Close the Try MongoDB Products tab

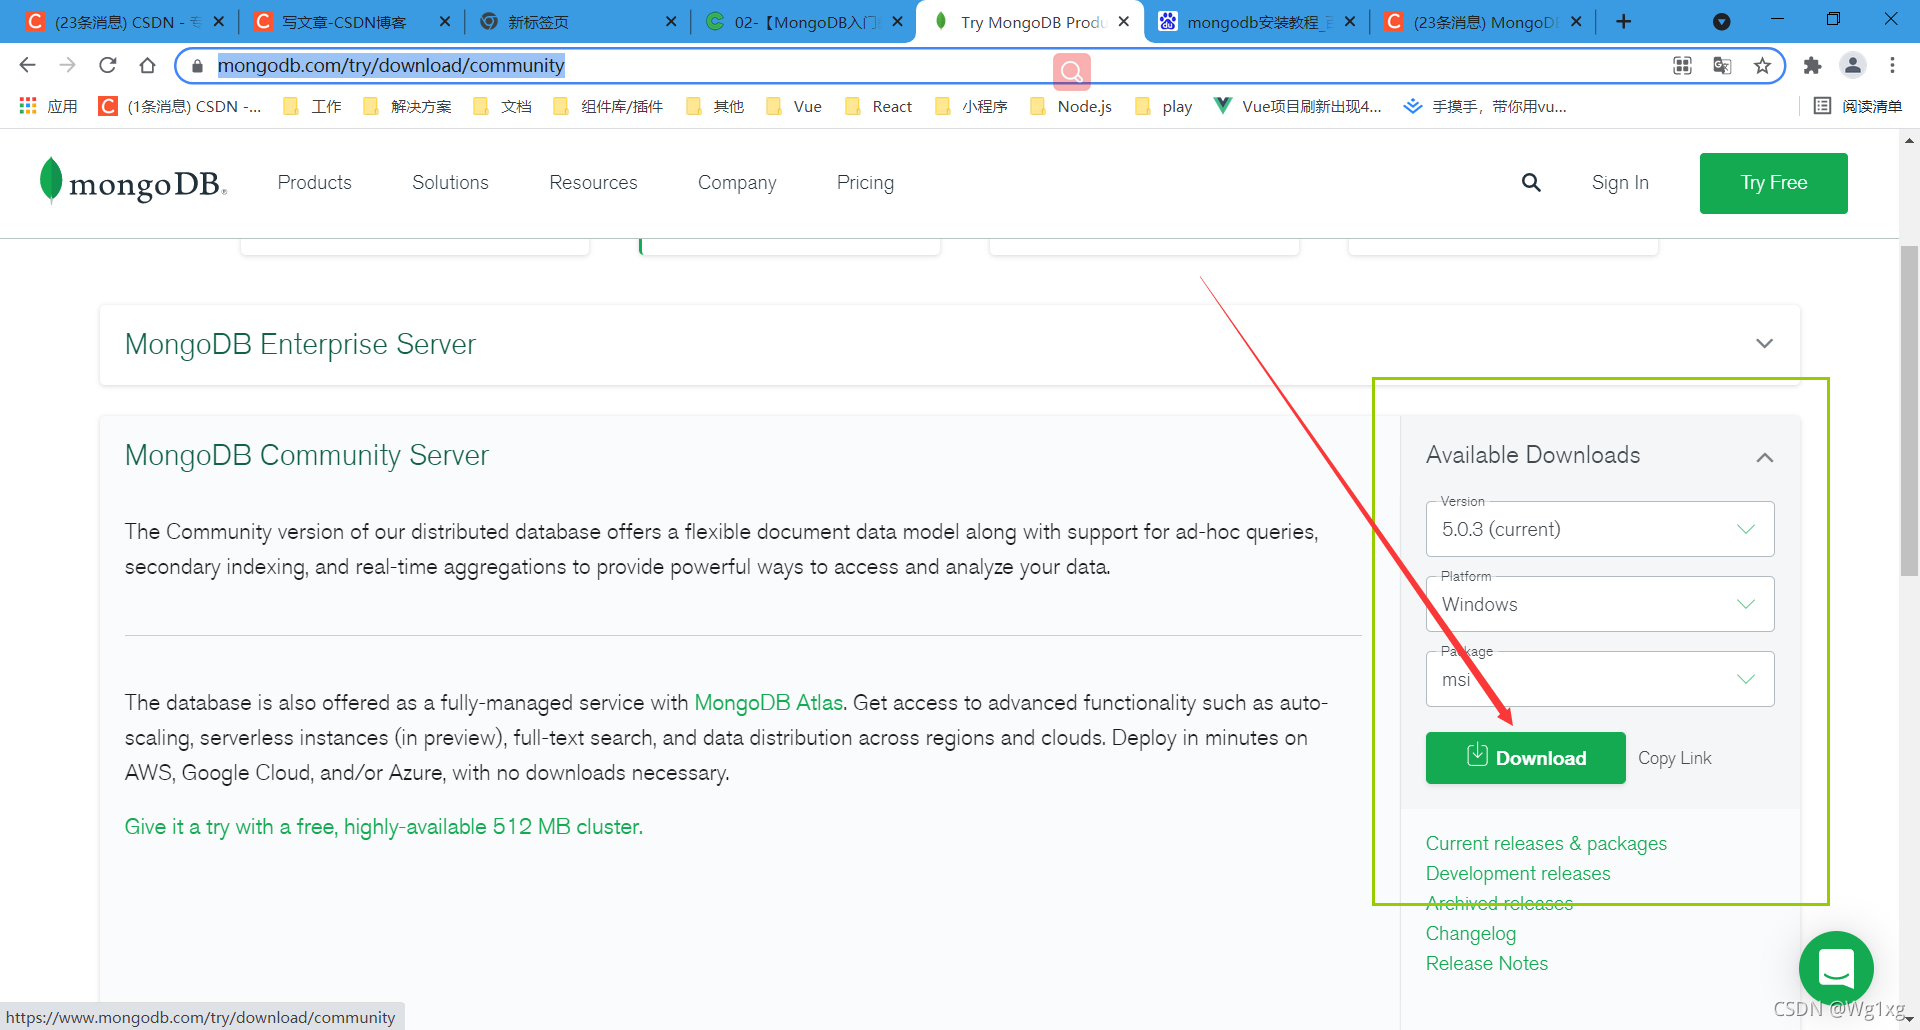[1123, 21]
